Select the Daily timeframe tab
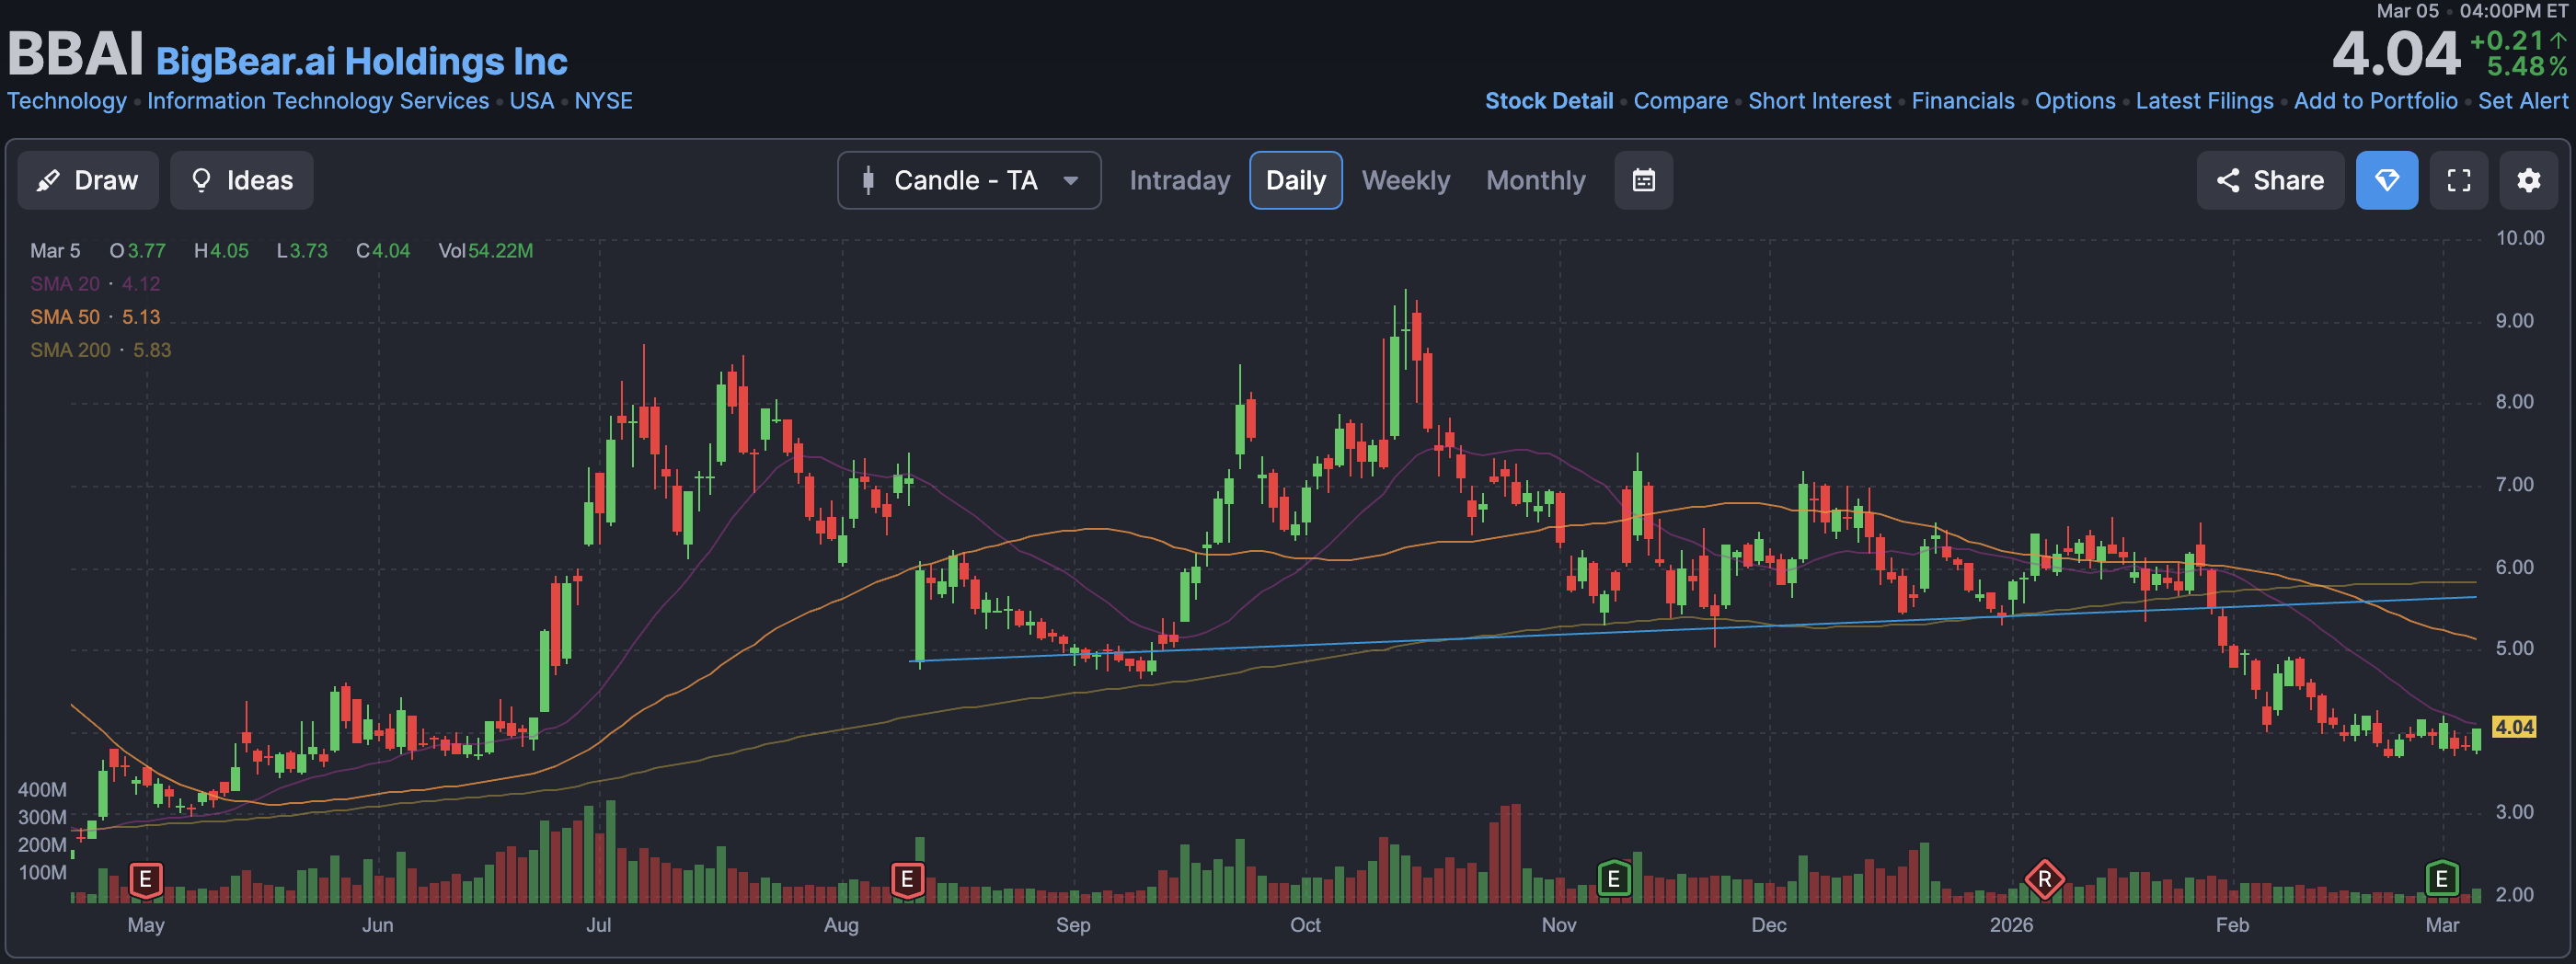 1295,180
